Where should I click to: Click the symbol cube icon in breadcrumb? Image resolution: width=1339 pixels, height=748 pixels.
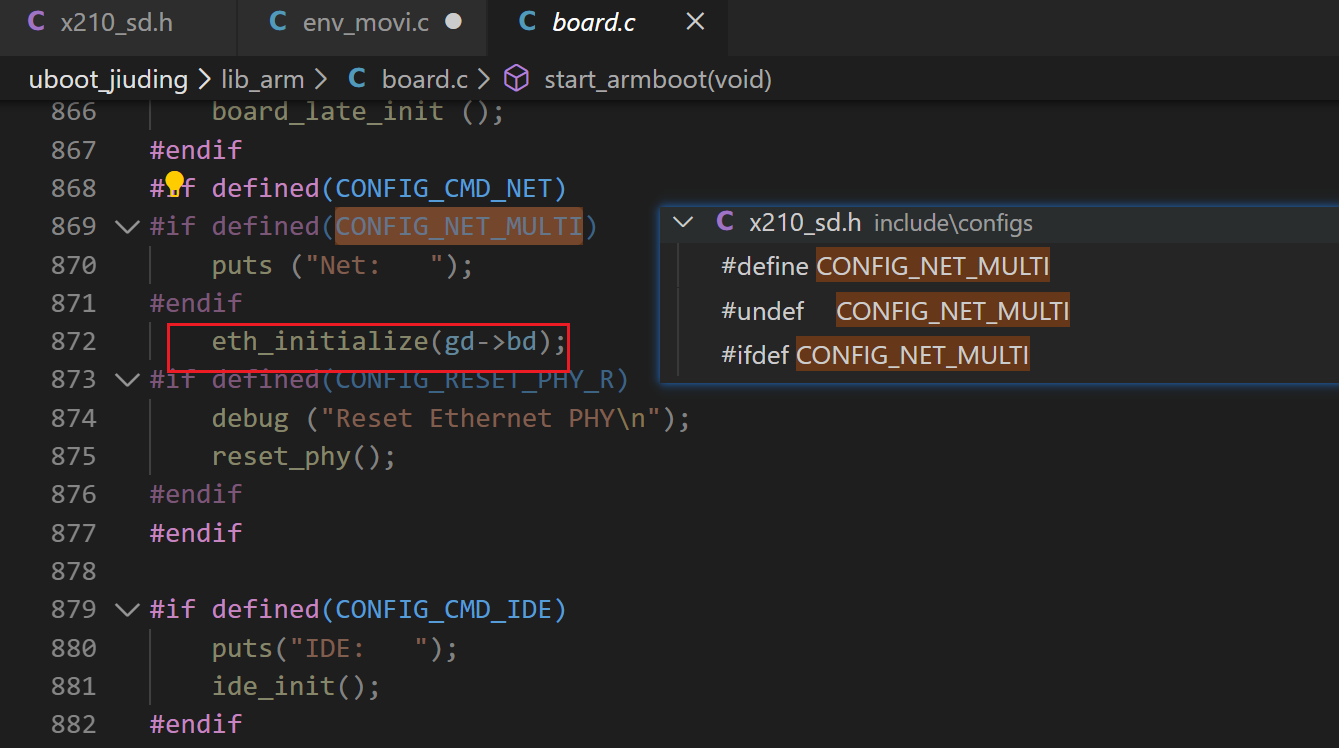[x=515, y=78]
